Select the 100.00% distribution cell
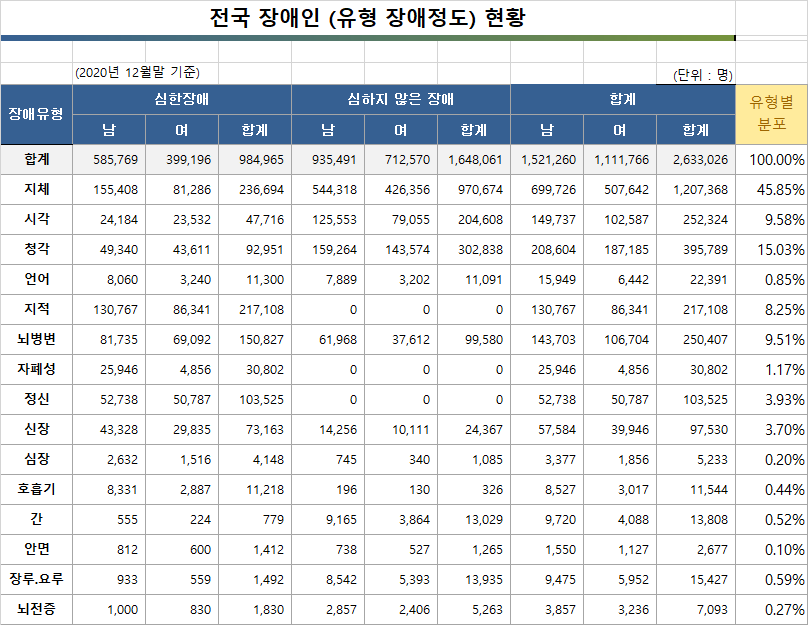The width and height of the screenshot is (808, 625). click(x=771, y=159)
